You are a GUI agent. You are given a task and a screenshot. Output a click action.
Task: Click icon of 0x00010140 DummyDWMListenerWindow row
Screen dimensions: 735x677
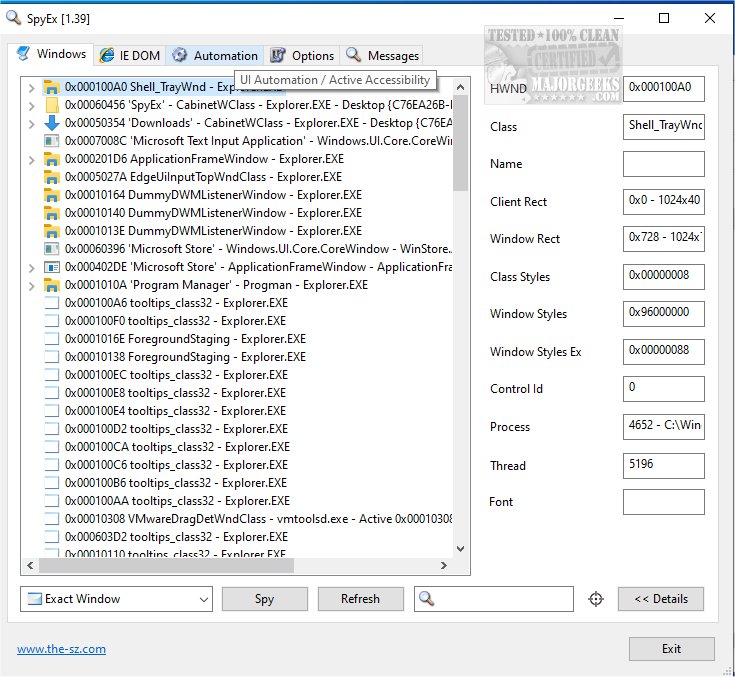point(51,213)
